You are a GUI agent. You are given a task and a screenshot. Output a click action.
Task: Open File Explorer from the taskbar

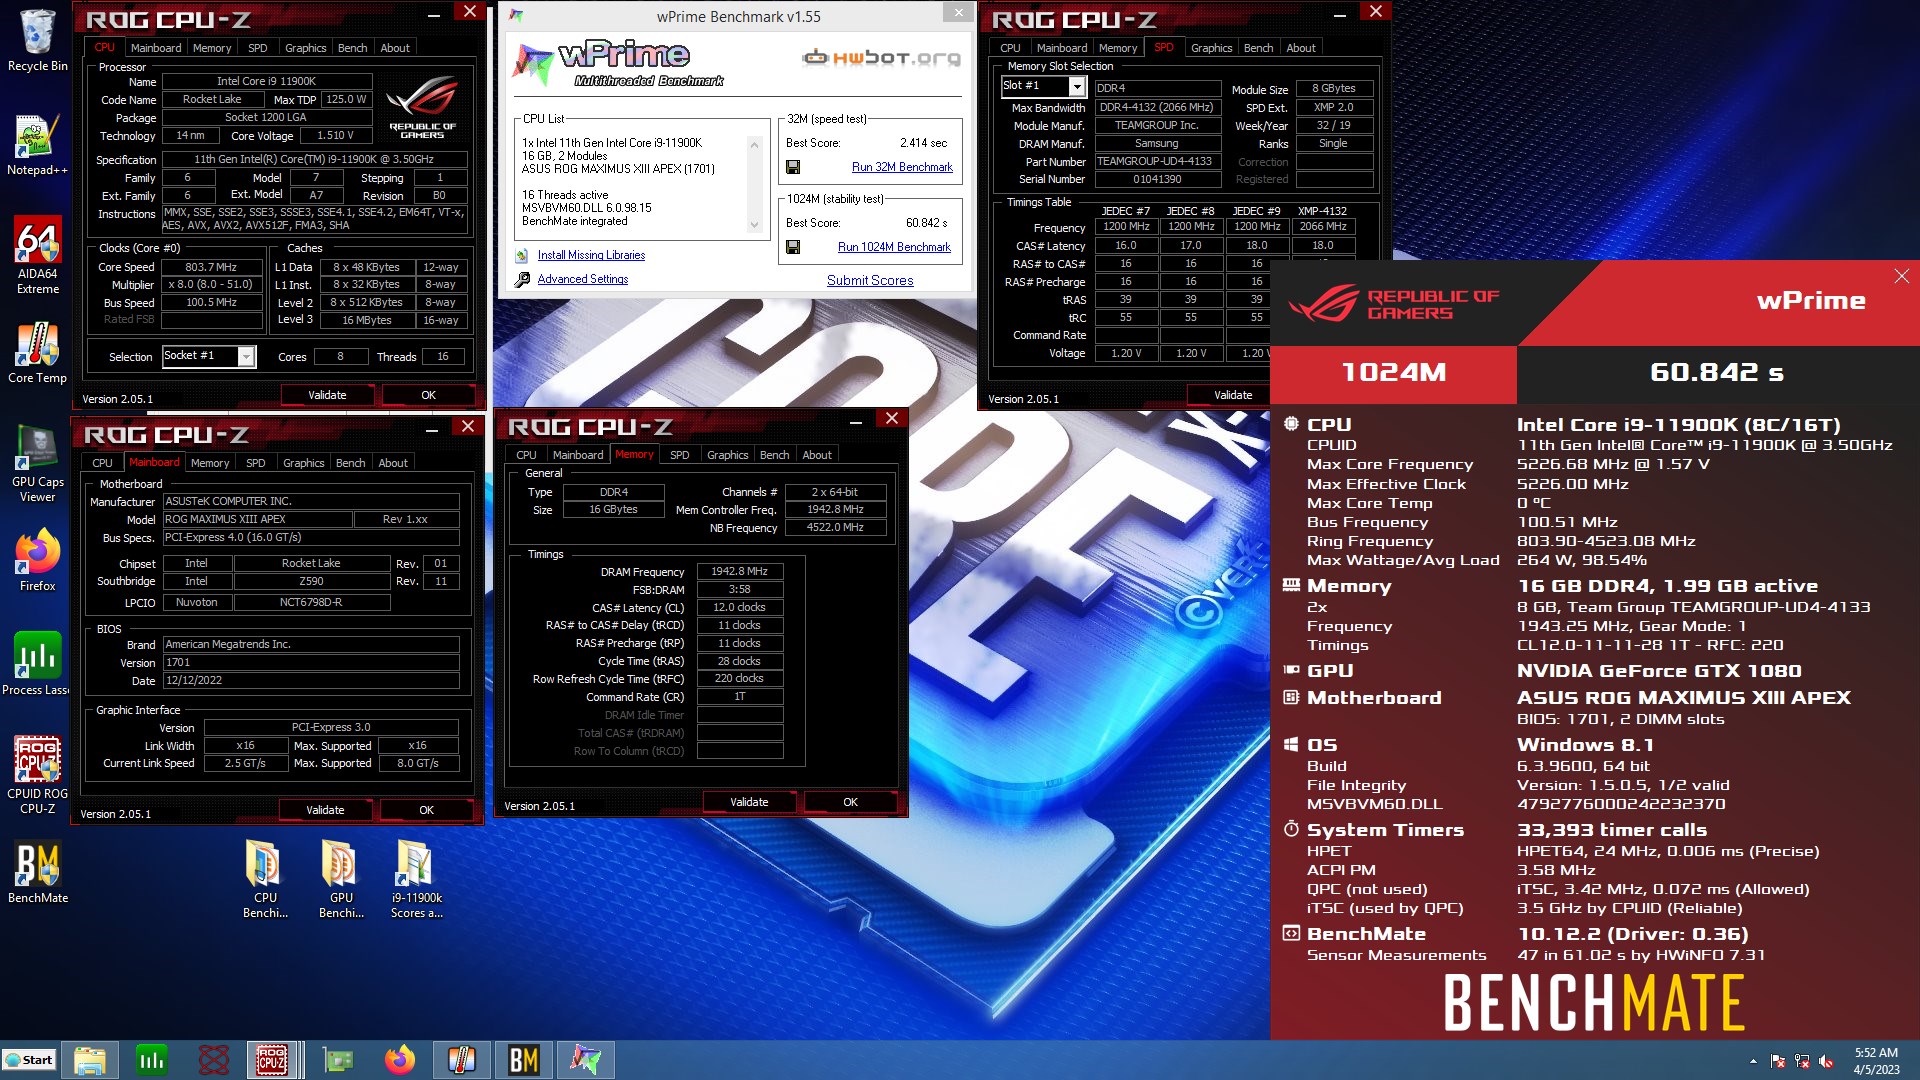(89, 1060)
